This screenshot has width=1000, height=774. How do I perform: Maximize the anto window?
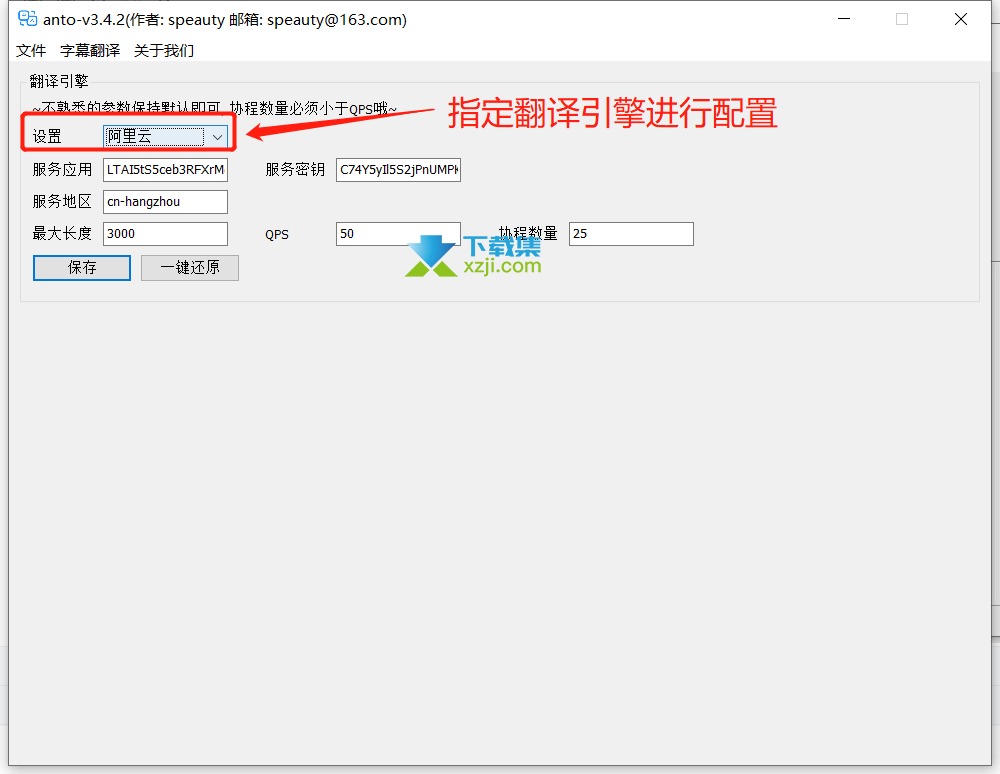coord(902,19)
